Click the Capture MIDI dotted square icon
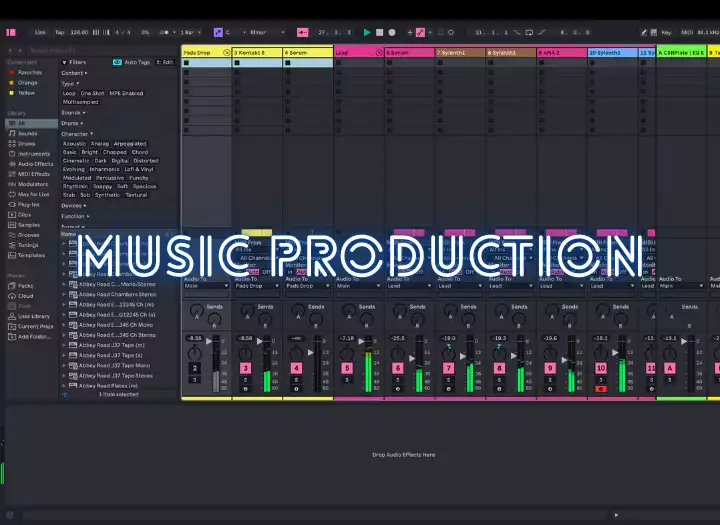Viewport: 720px width, 525px height. coord(440,33)
